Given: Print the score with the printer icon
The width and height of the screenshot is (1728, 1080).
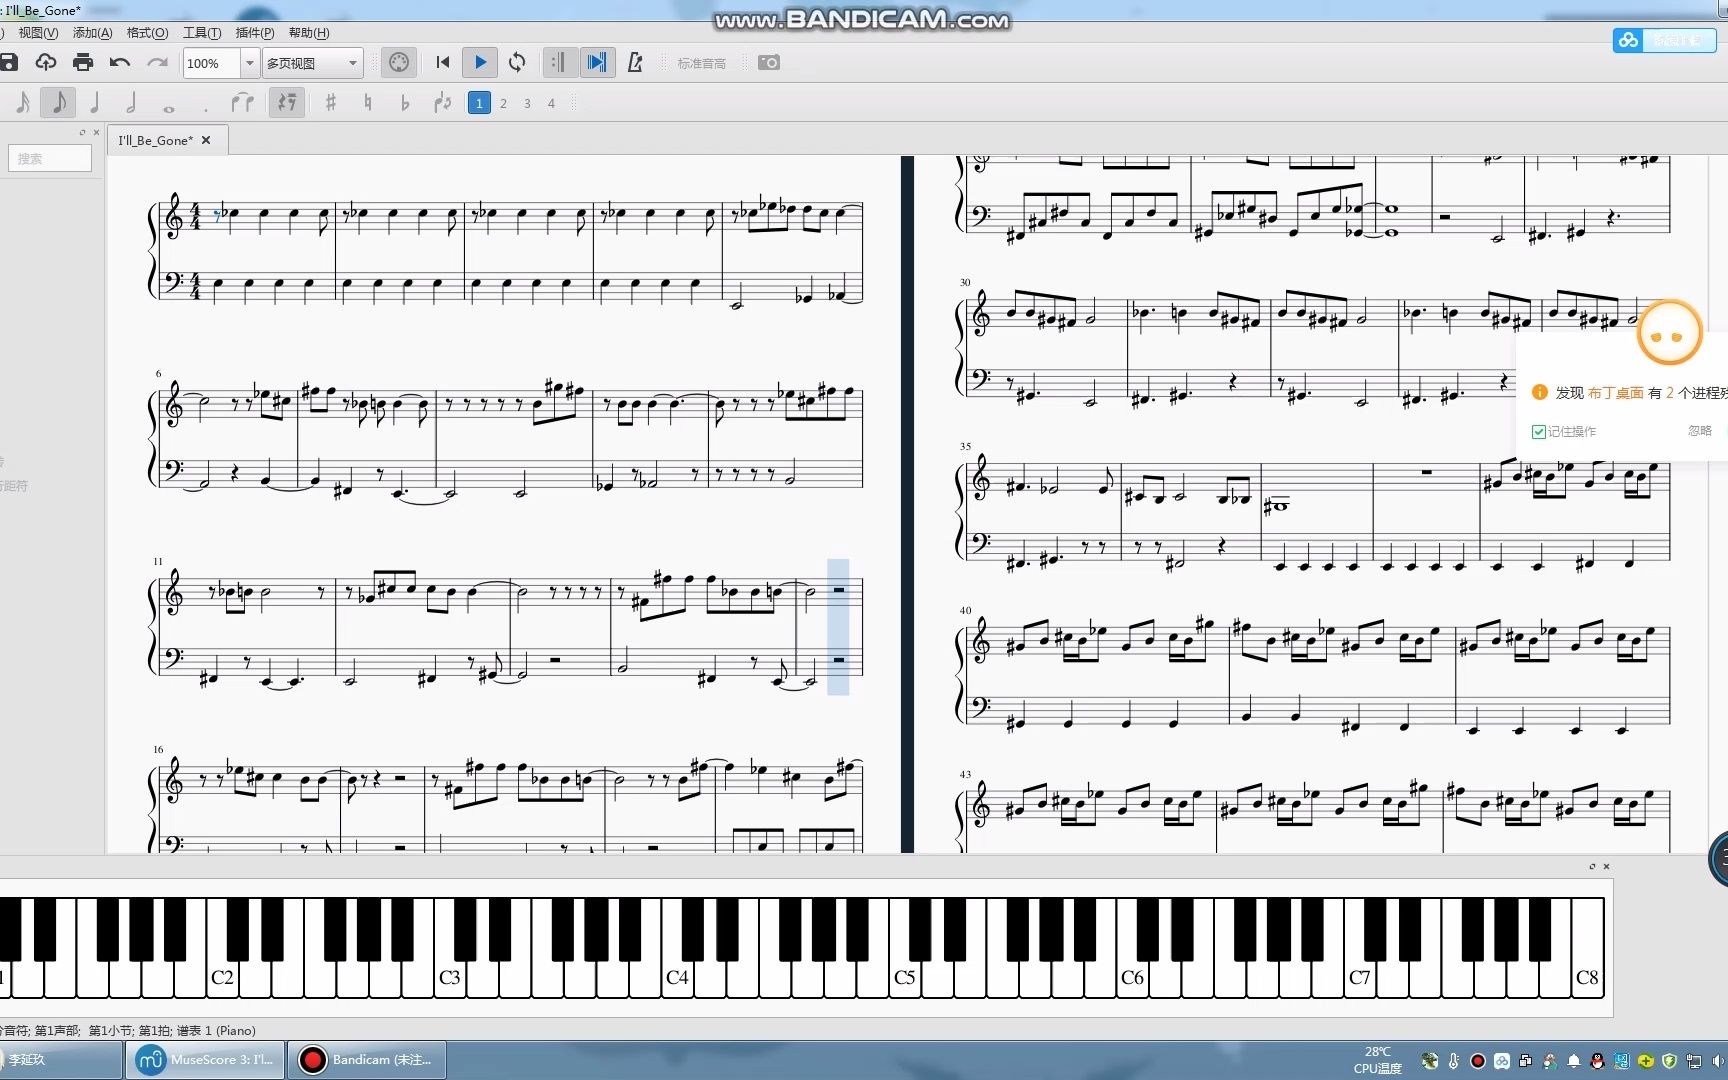Looking at the screenshot, I should [x=83, y=62].
